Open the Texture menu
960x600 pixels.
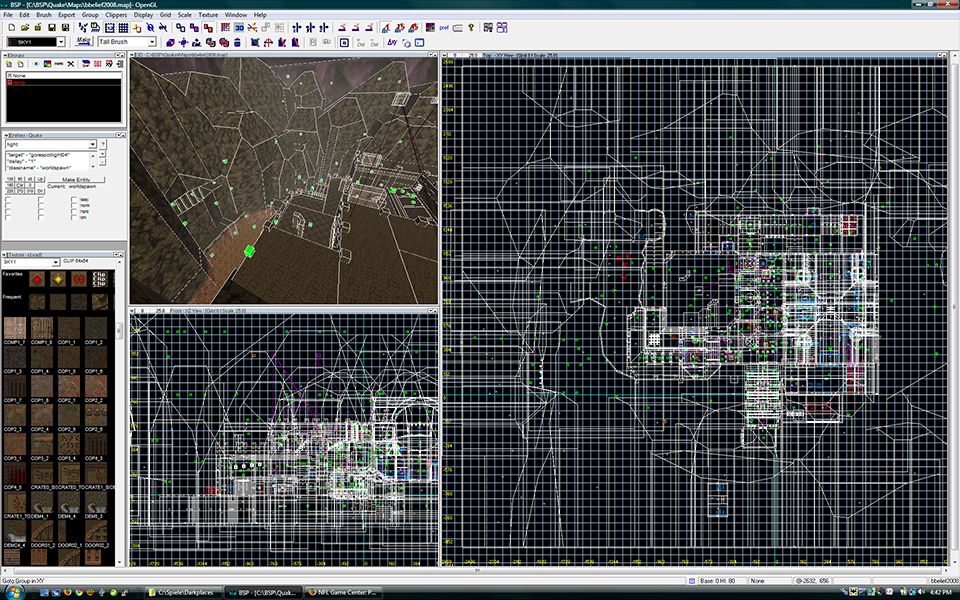[x=208, y=16]
